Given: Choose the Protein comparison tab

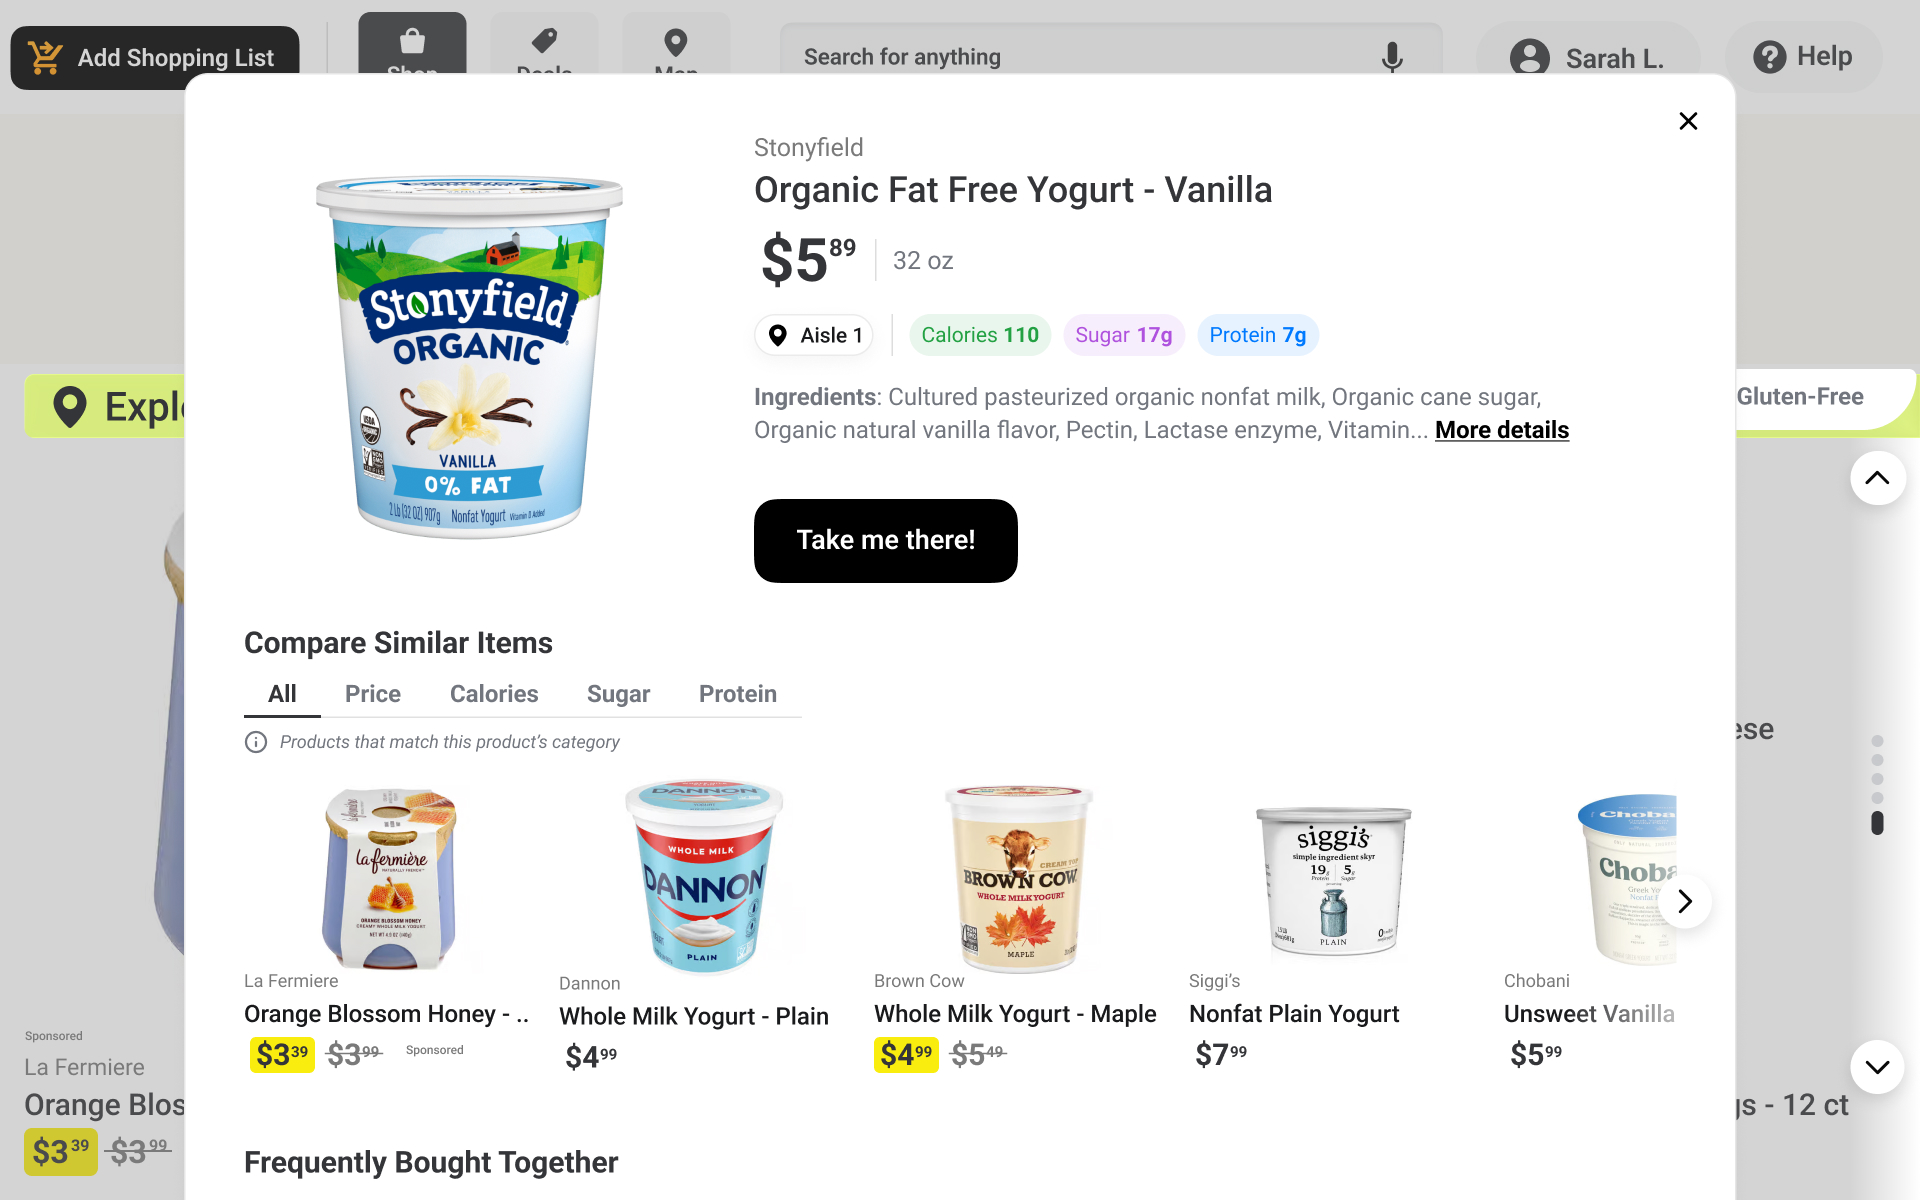Looking at the screenshot, I should pos(737,694).
